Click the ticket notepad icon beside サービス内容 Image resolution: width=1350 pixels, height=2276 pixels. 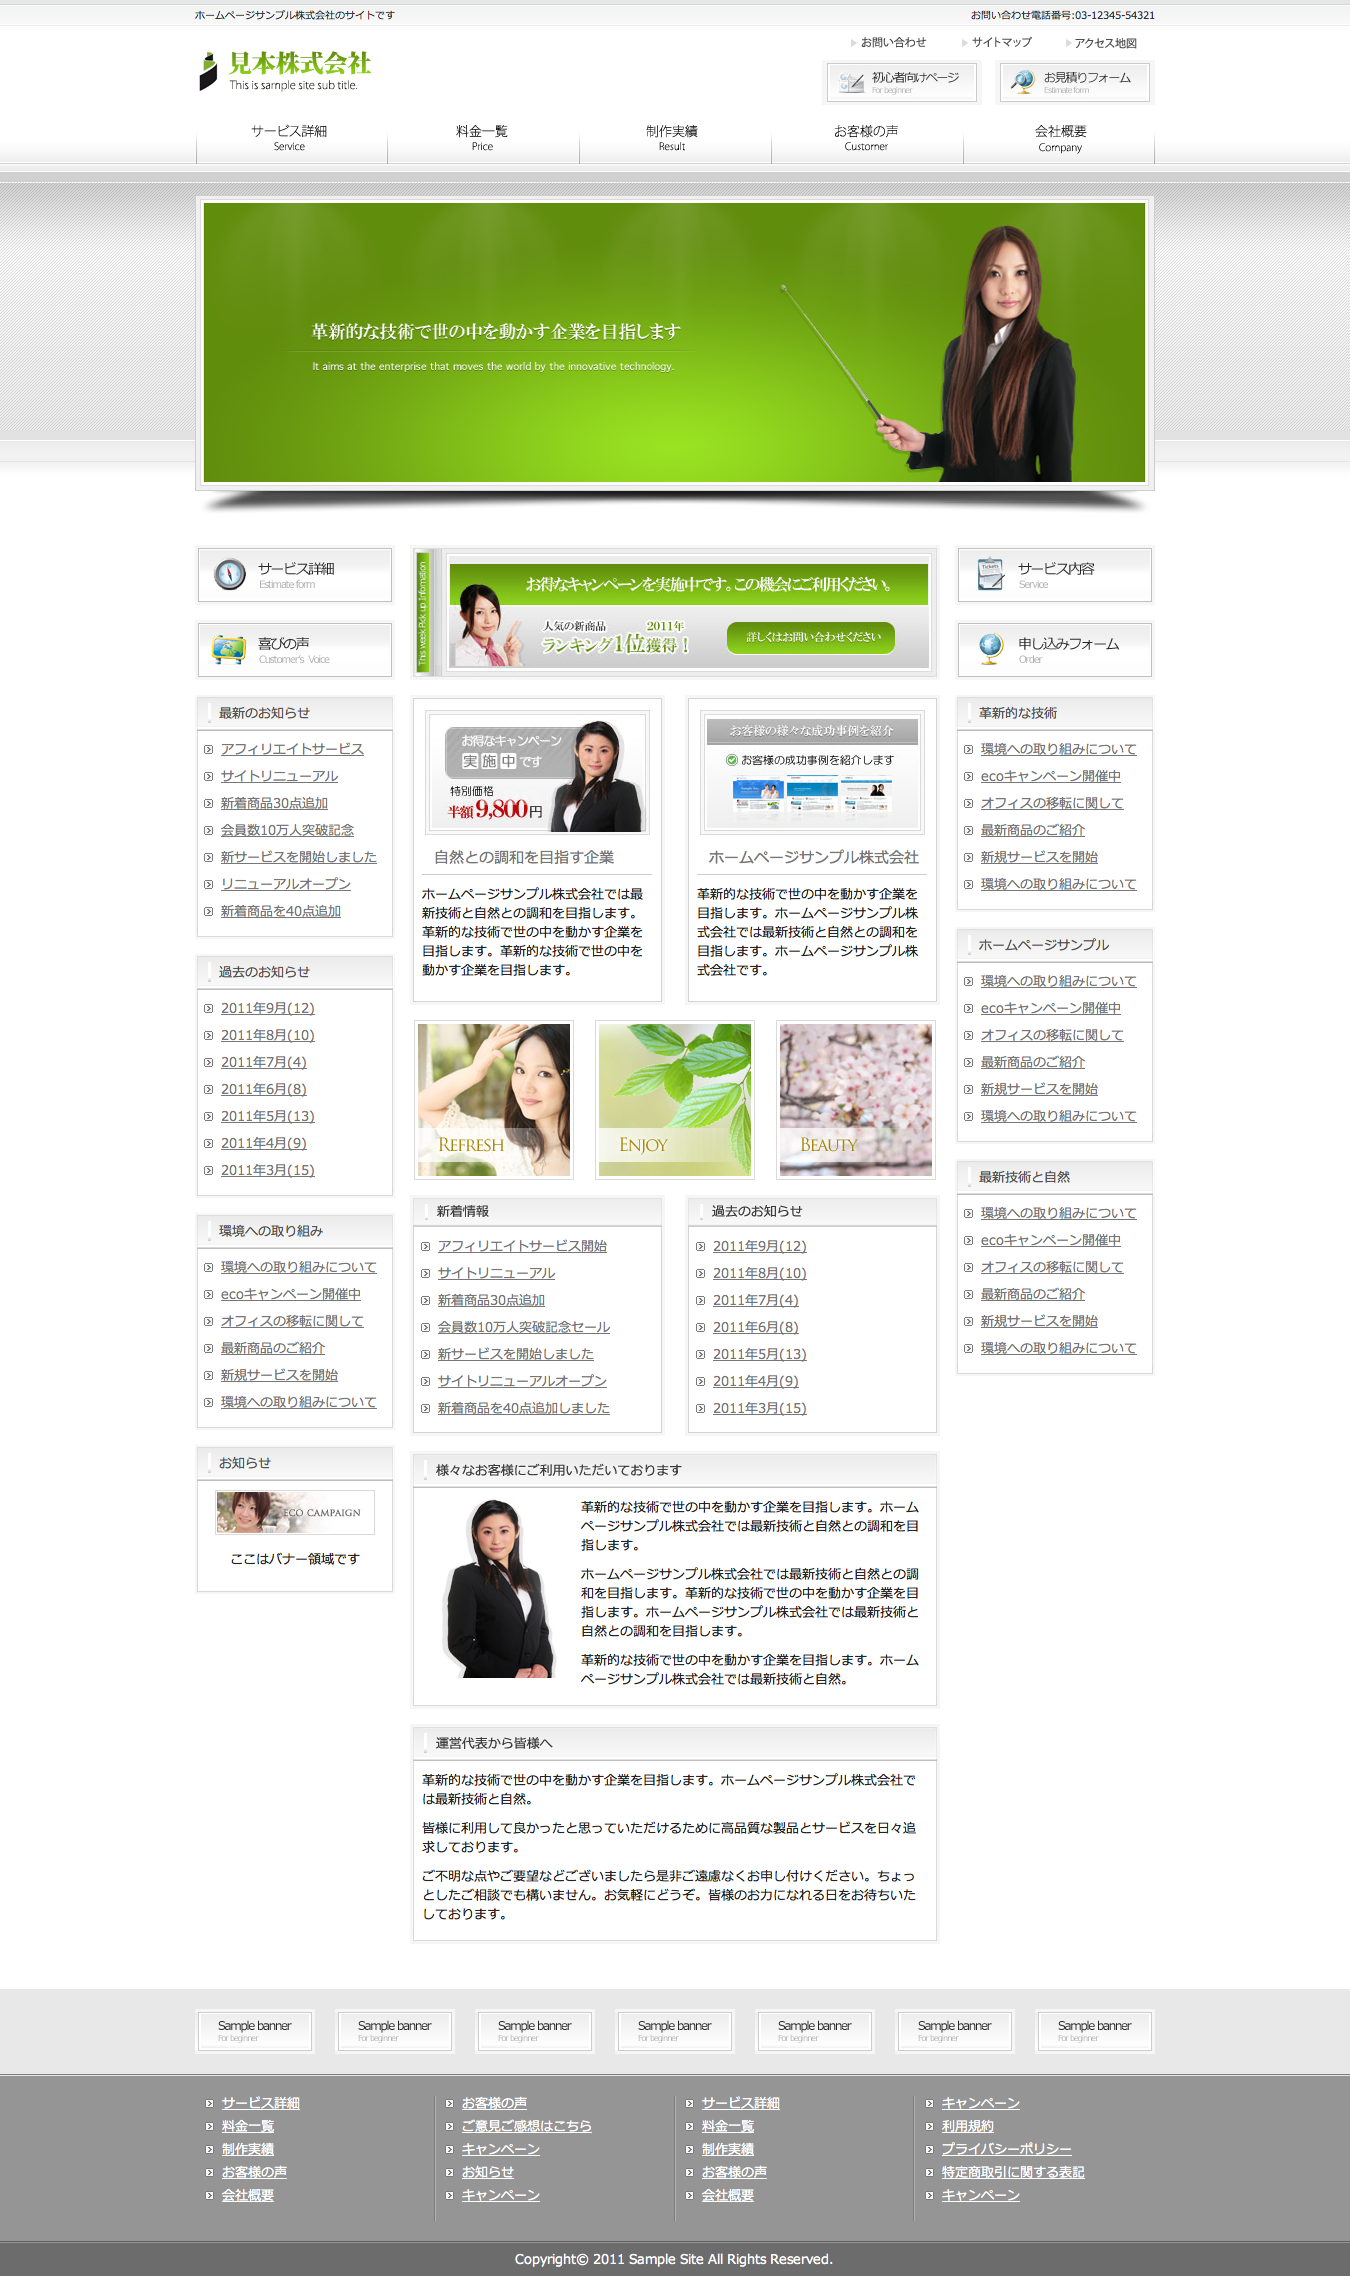pos(990,574)
